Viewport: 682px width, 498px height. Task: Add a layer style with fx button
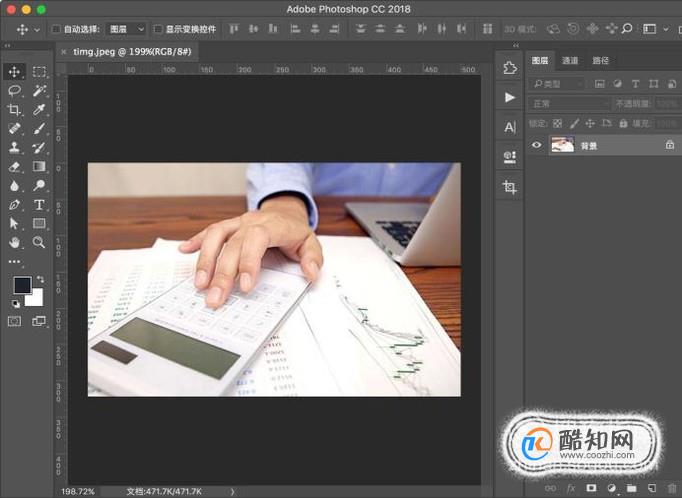pyautogui.click(x=571, y=488)
